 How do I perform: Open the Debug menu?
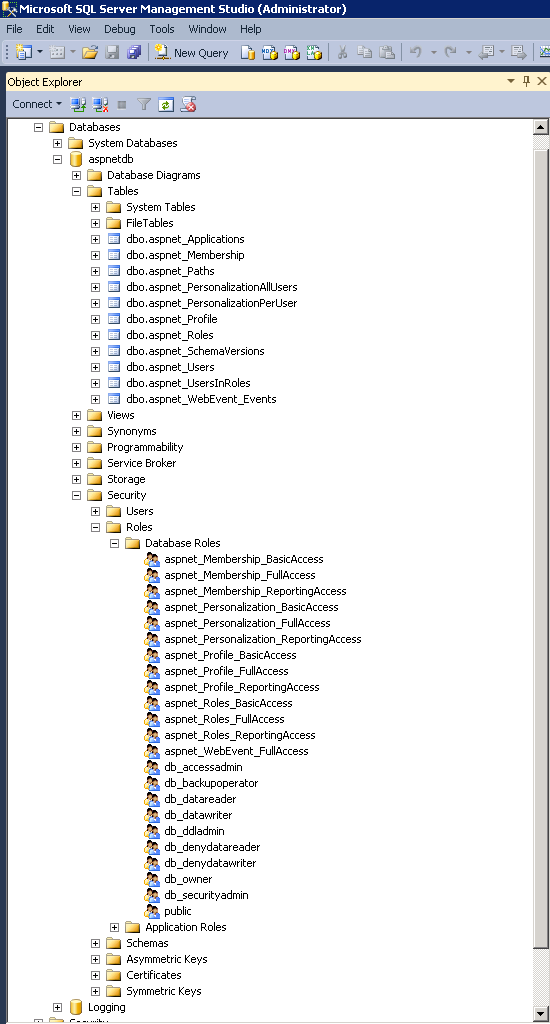coord(120,29)
